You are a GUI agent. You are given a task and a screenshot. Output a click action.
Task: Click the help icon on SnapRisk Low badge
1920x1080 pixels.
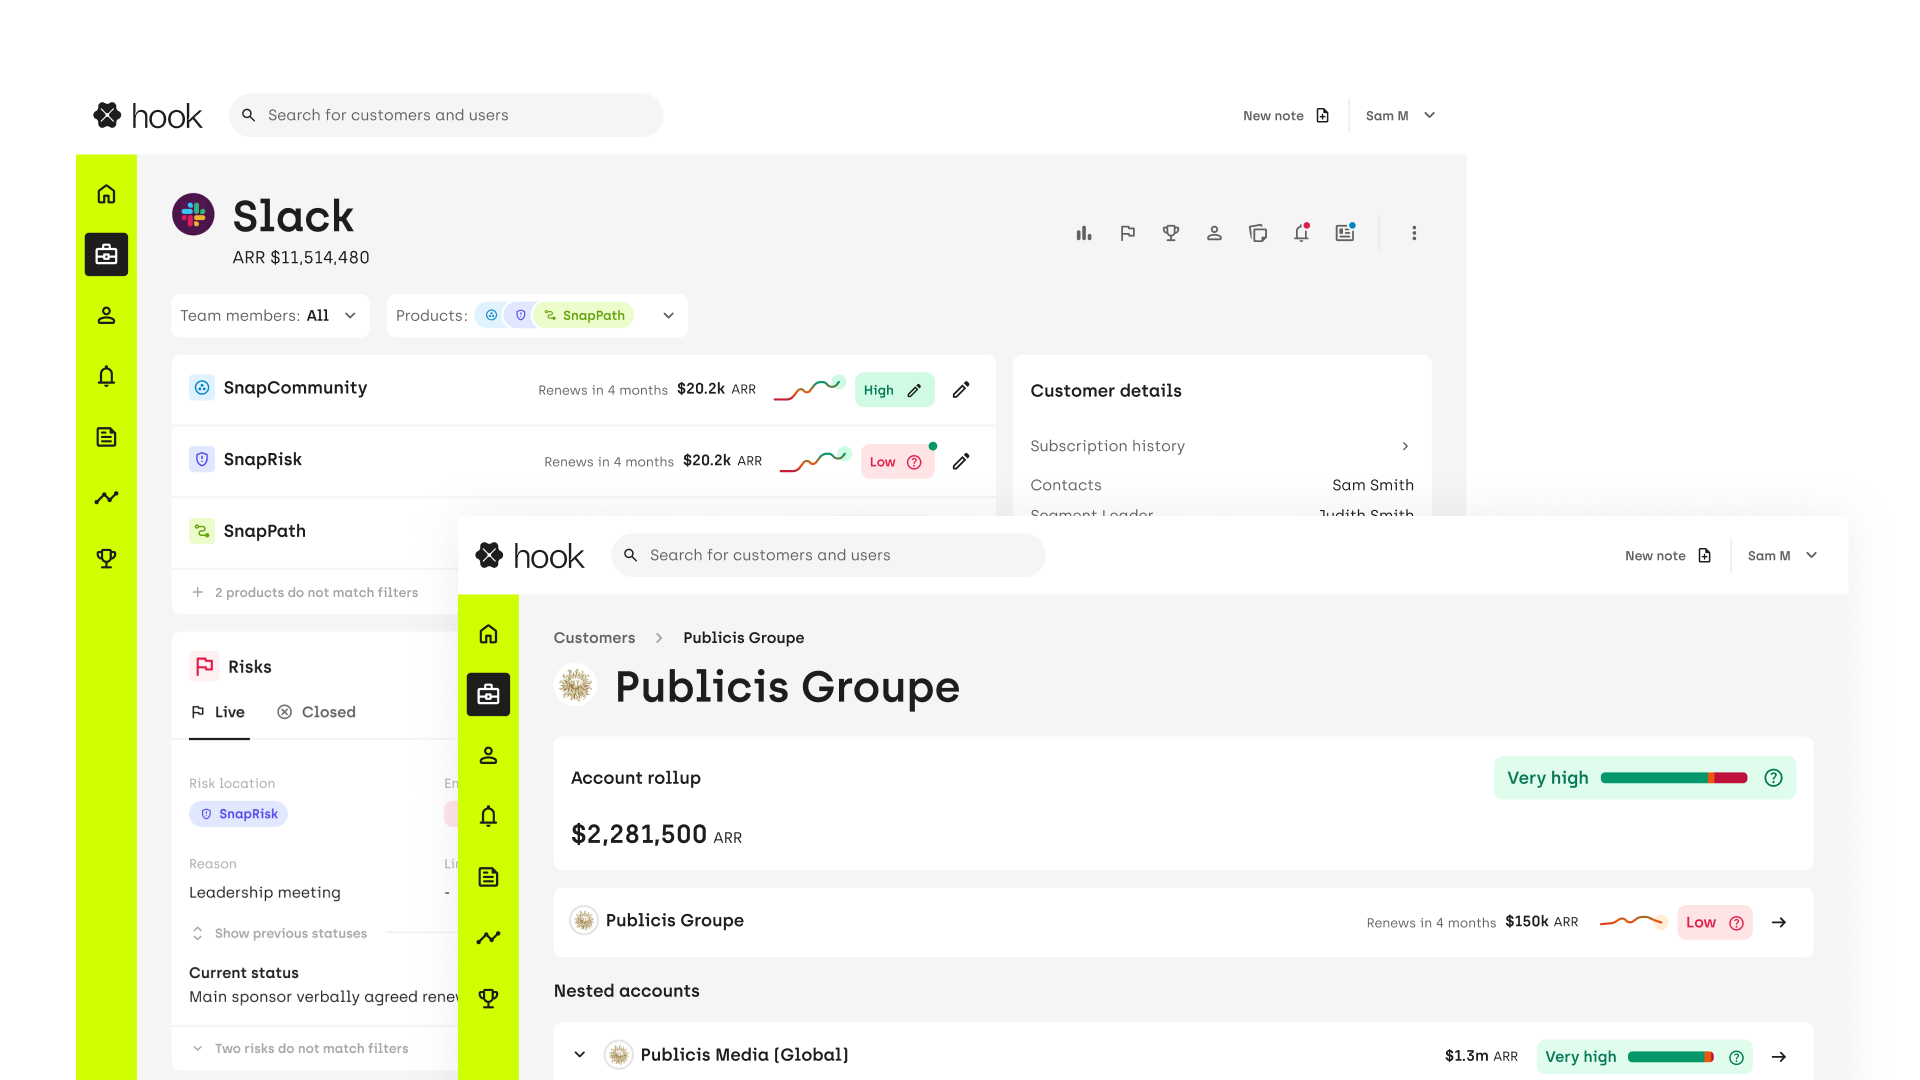pyautogui.click(x=914, y=462)
